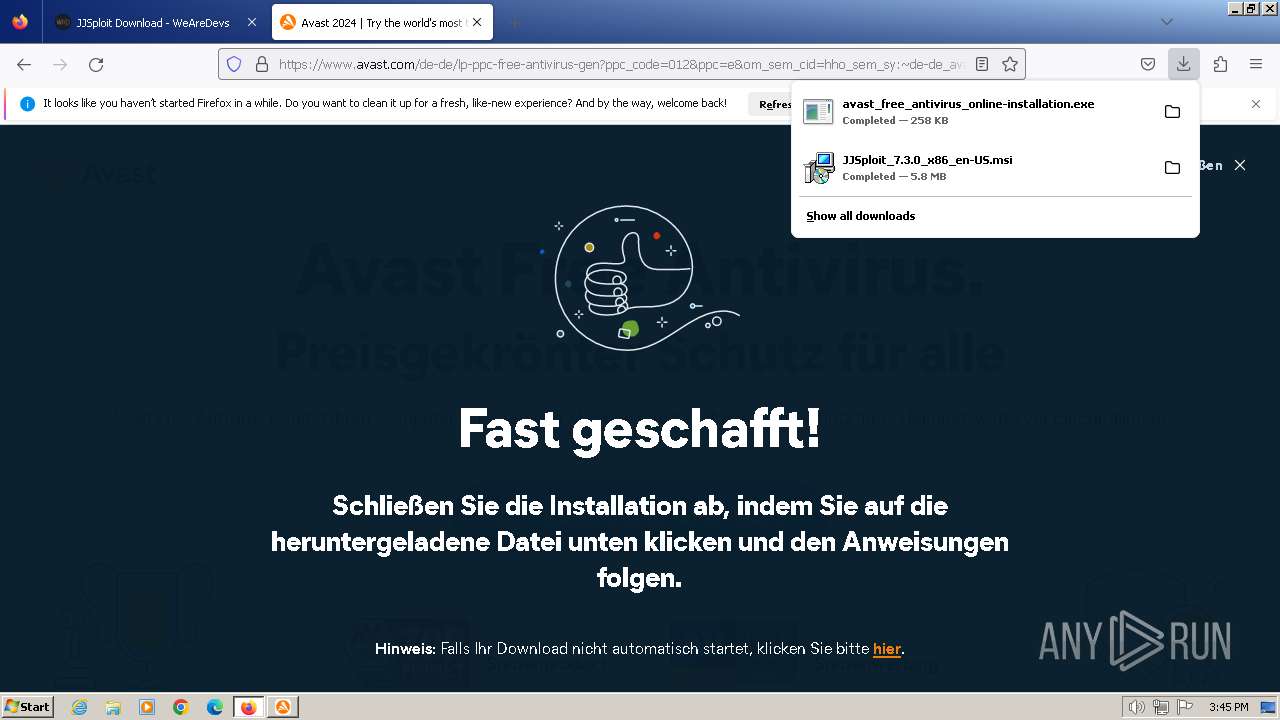
Task: Open the network tray icon
Action: click(1160, 707)
